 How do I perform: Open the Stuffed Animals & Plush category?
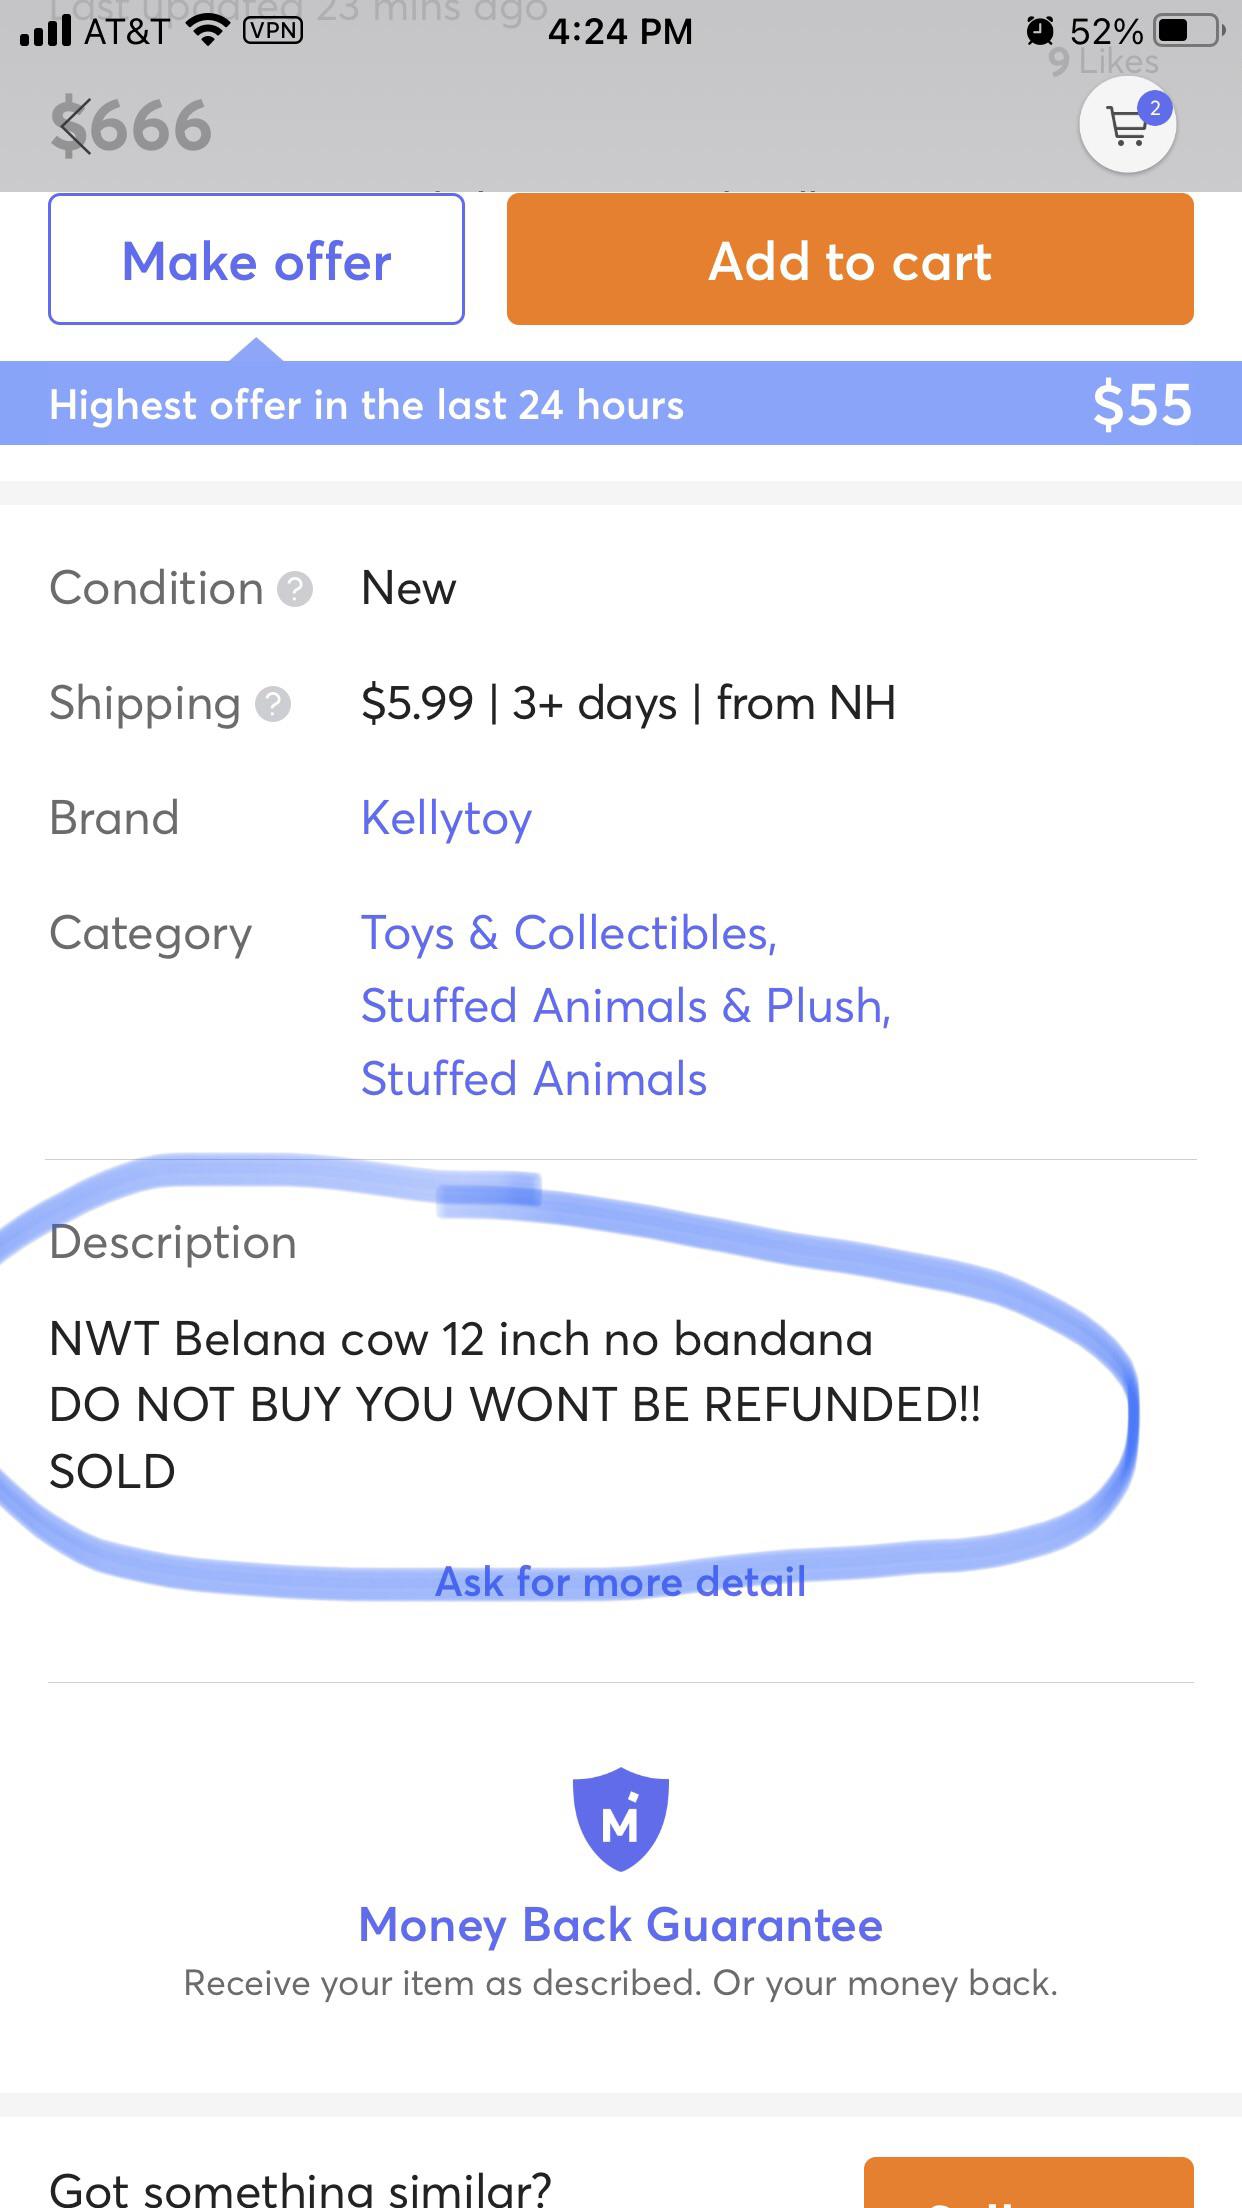626,1006
